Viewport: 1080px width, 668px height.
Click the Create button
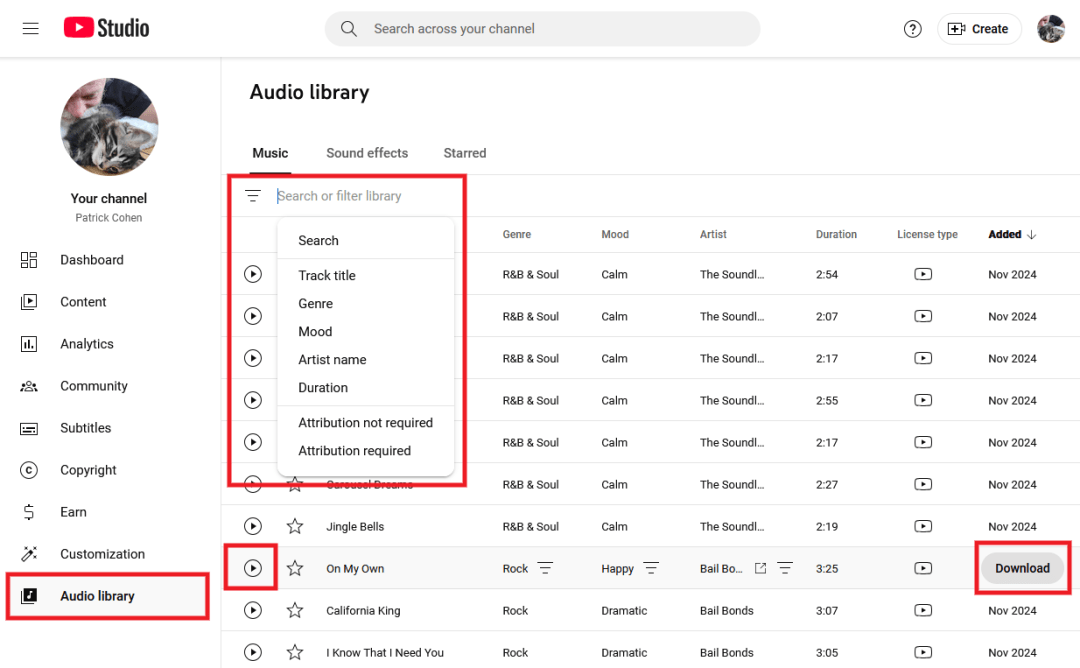979,28
